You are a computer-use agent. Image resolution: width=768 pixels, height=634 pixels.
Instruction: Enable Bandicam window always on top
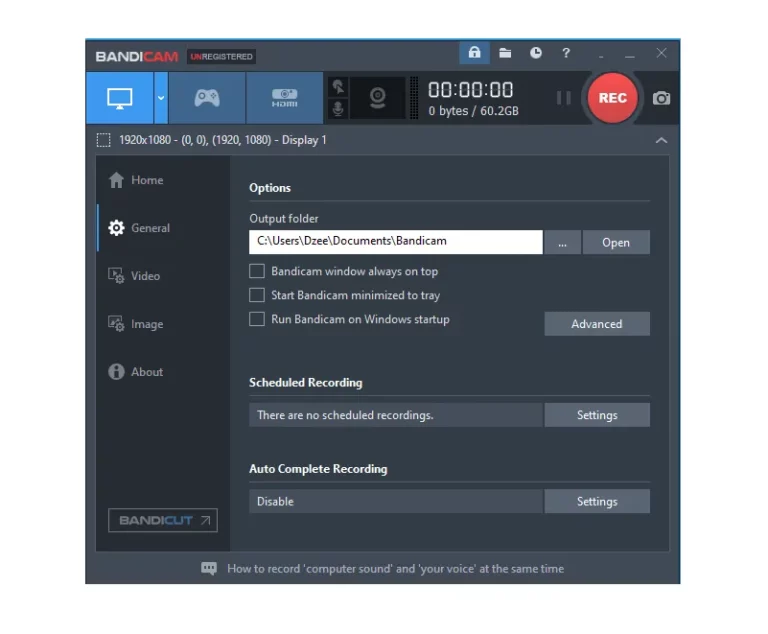coord(257,271)
